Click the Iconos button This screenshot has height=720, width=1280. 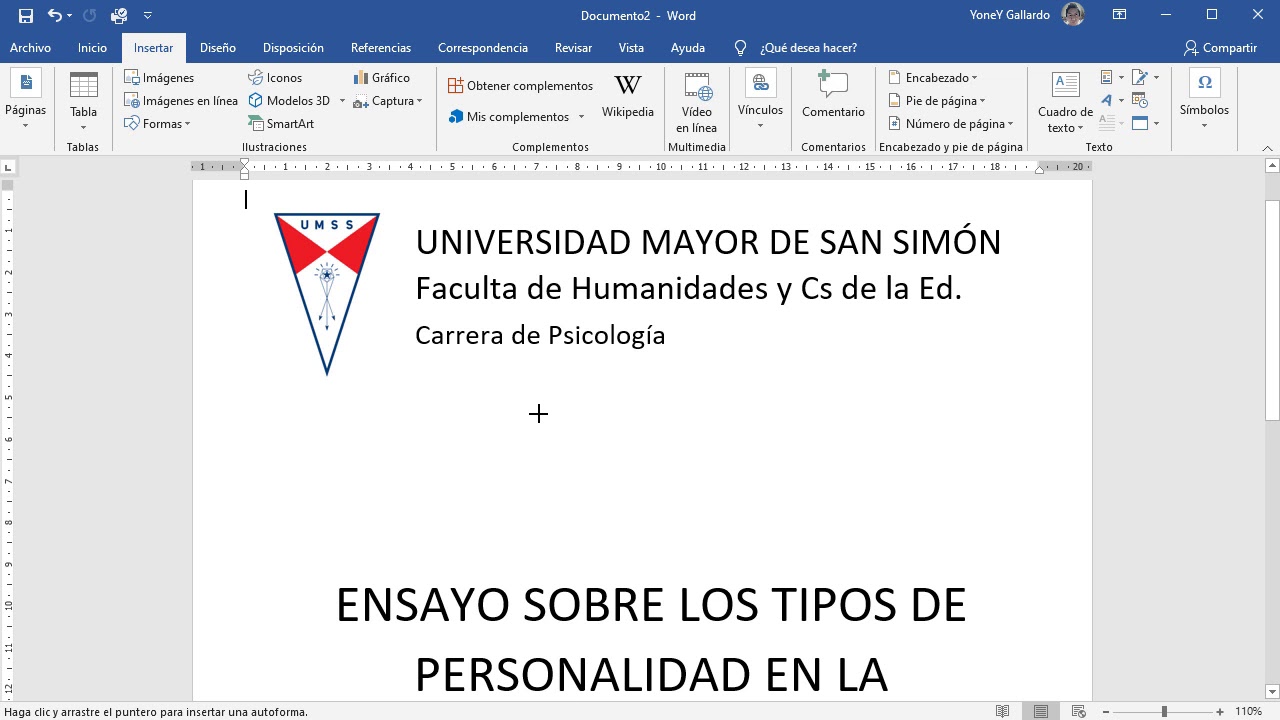pos(275,77)
